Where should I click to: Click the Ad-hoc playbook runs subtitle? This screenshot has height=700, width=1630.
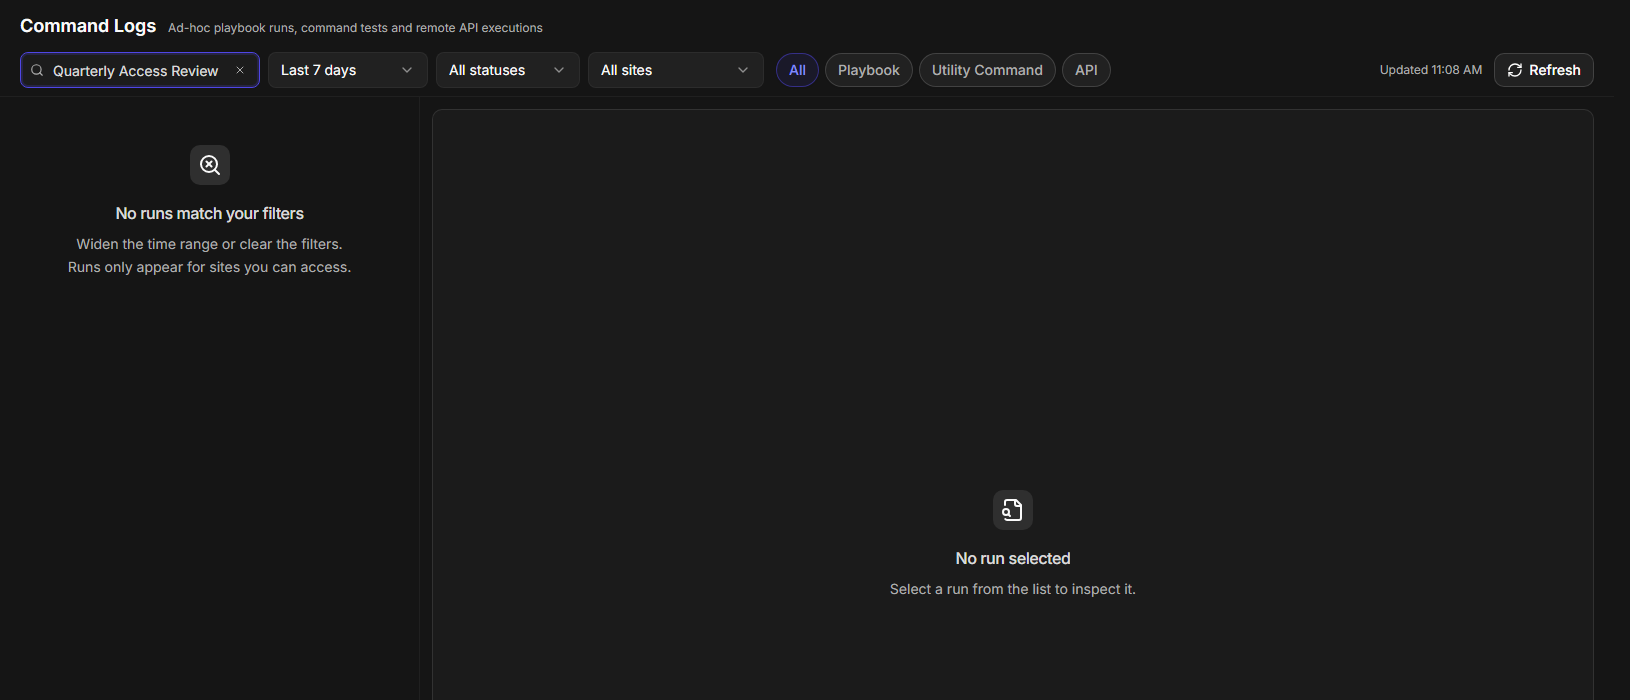click(x=355, y=28)
